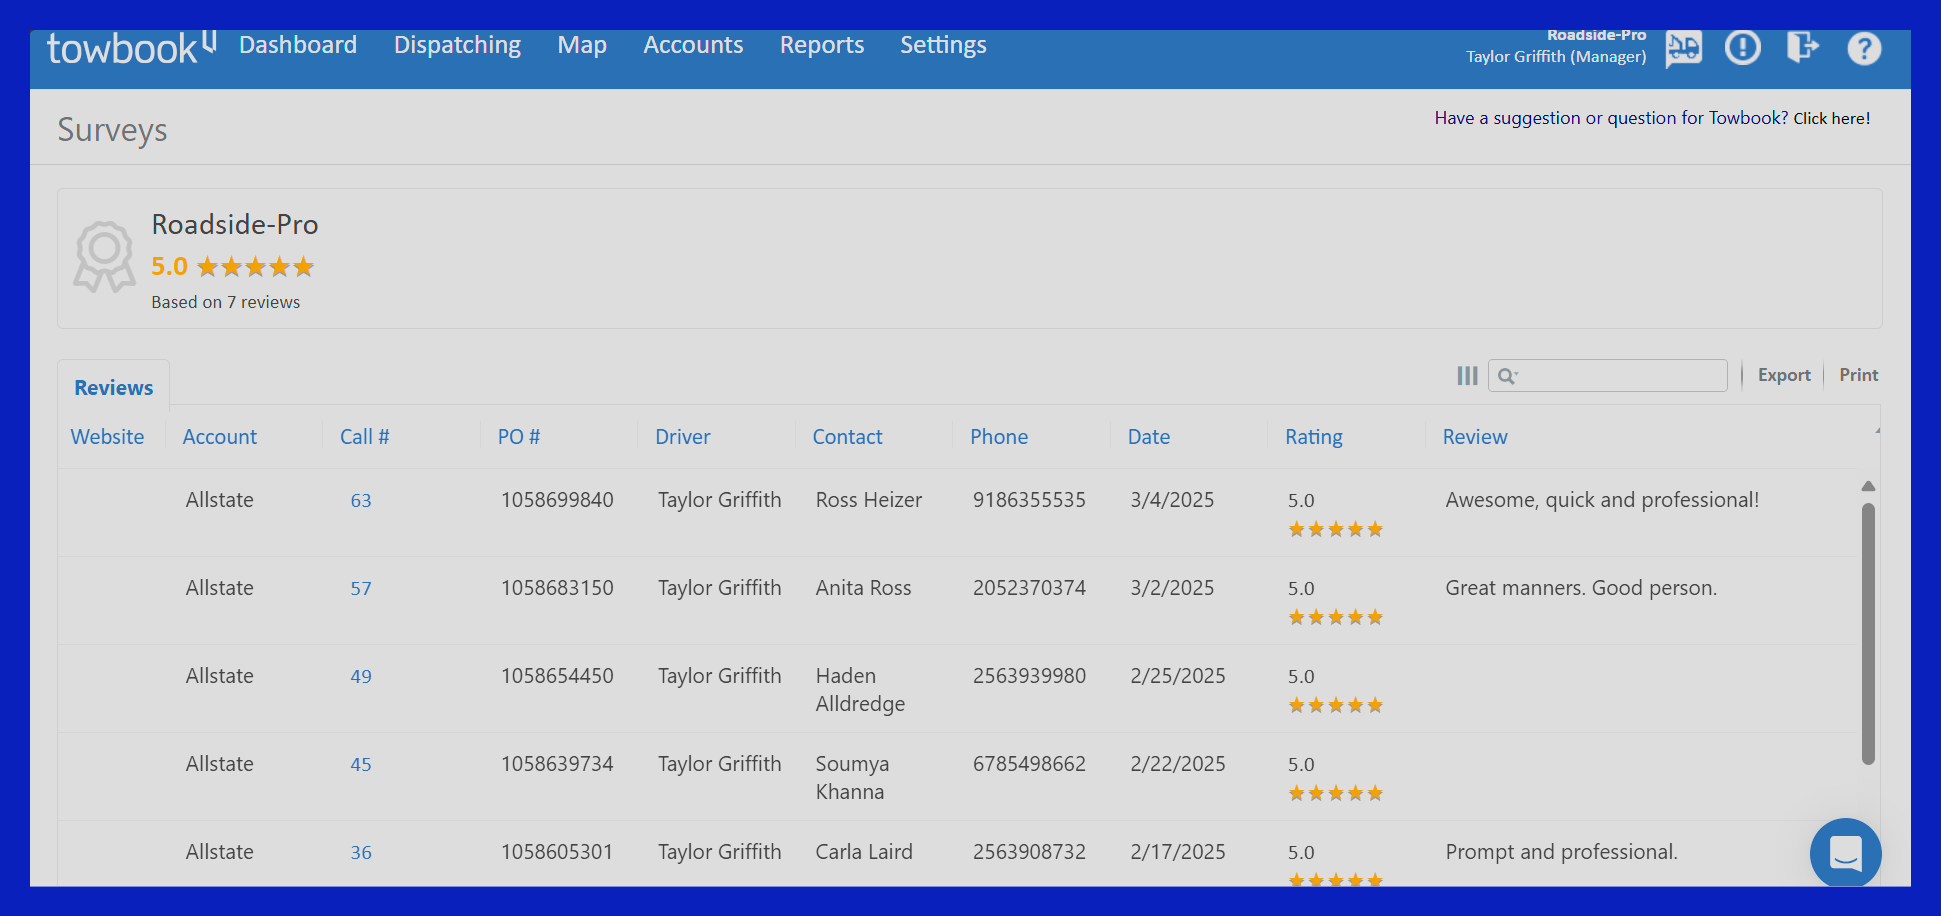Sort by Rating column header
This screenshot has height=916, width=1941.
(x=1313, y=437)
